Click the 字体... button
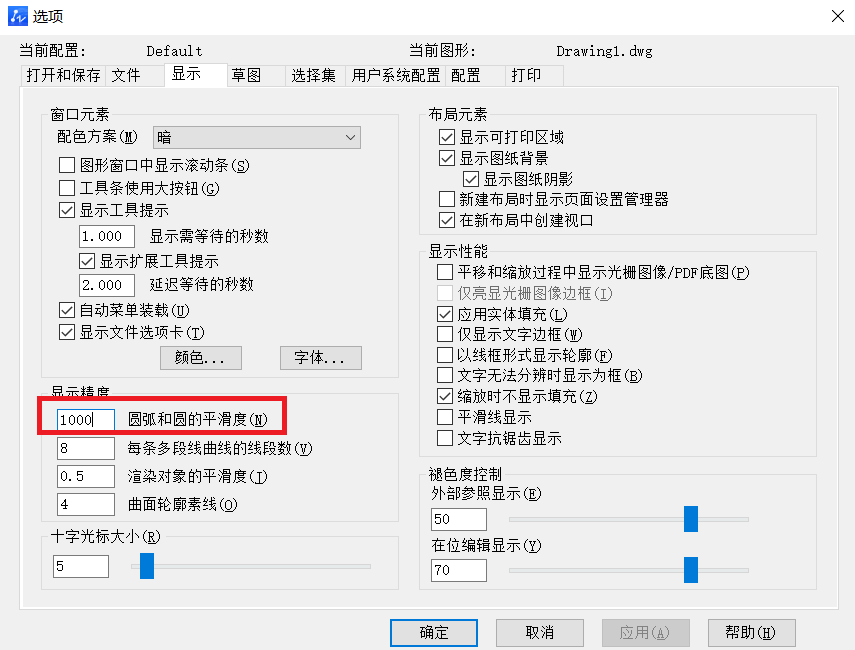 pyautogui.click(x=321, y=358)
